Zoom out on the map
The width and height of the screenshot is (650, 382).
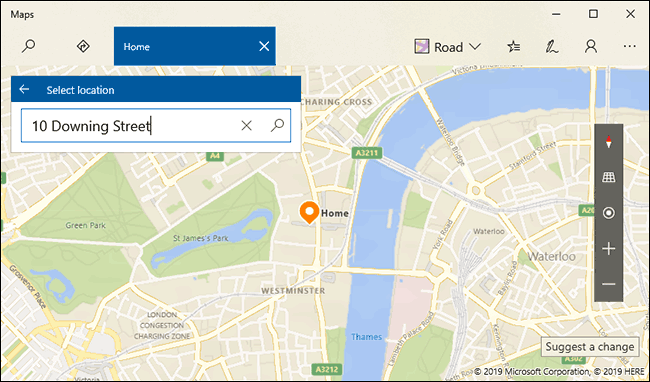coord(609,284)
